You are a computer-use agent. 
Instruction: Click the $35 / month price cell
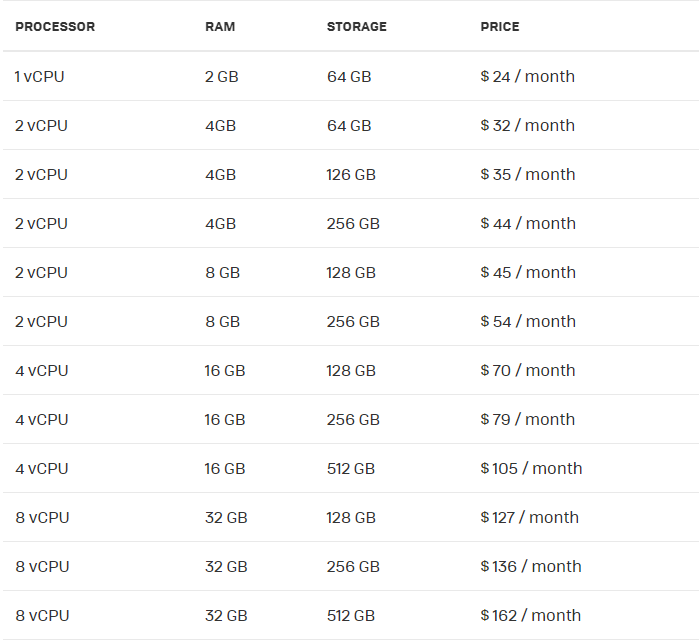[x=527, y=174]
